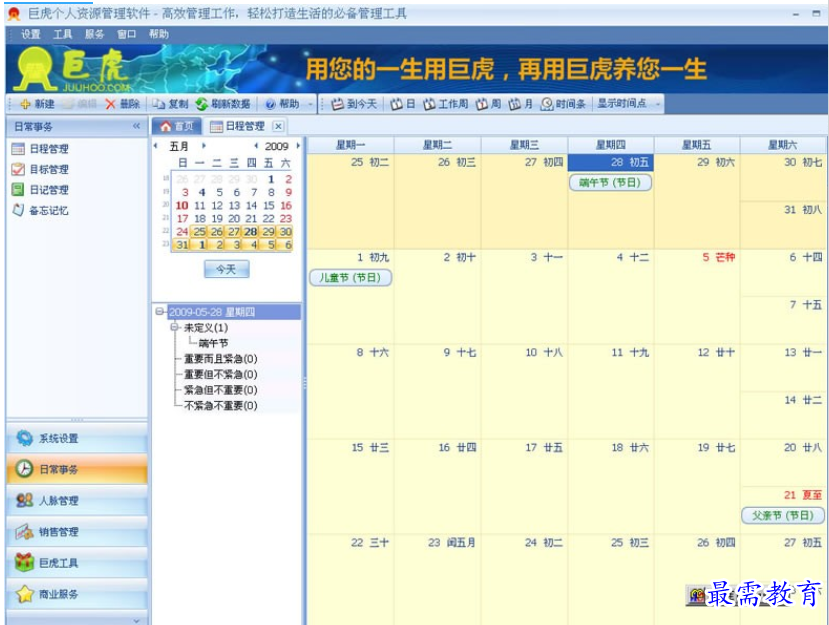829x625 pixels.
Task: Open the 帮助 menu in menu bar
Action: coord(159,34)
